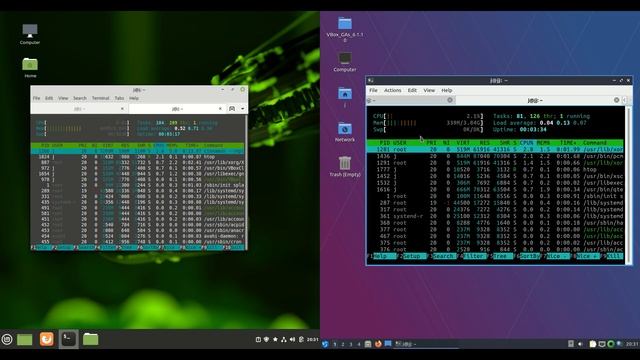Click the clipboard tray icon in Mint panel
The width and height of the screenshot is (640, 360).
(301, 339)
